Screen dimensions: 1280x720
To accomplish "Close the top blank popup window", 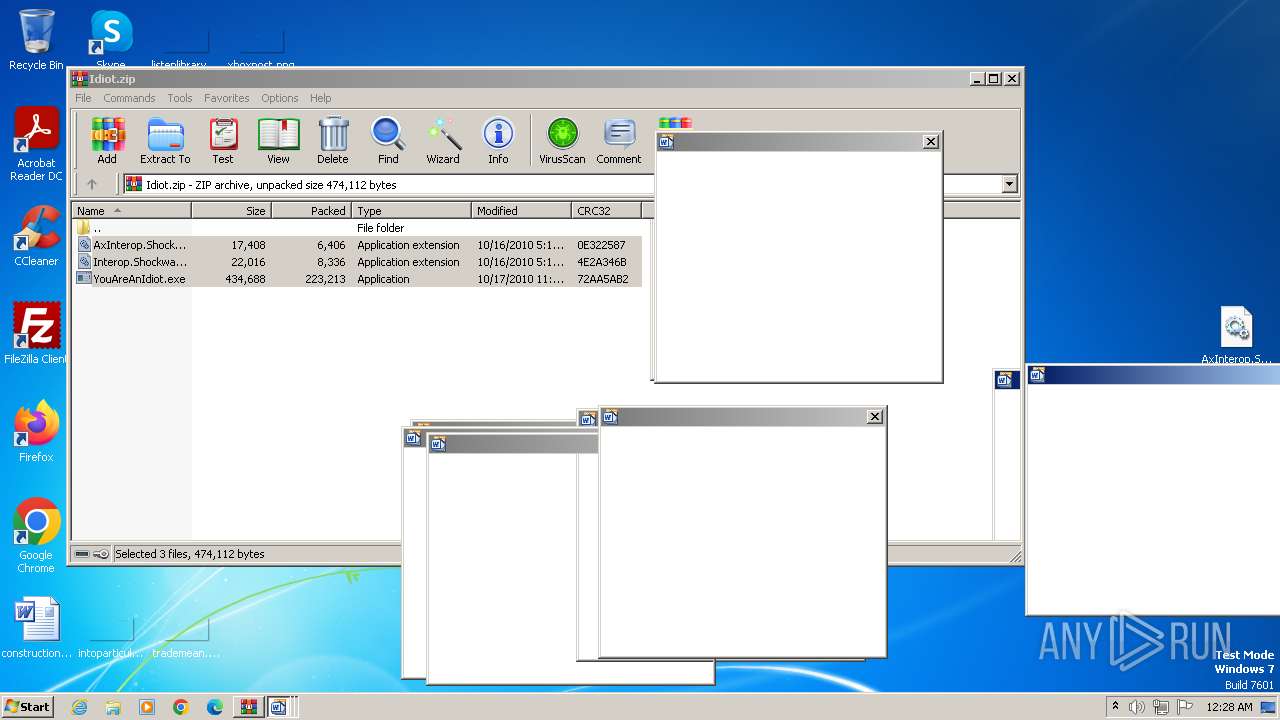I will [x=931, y=141].
